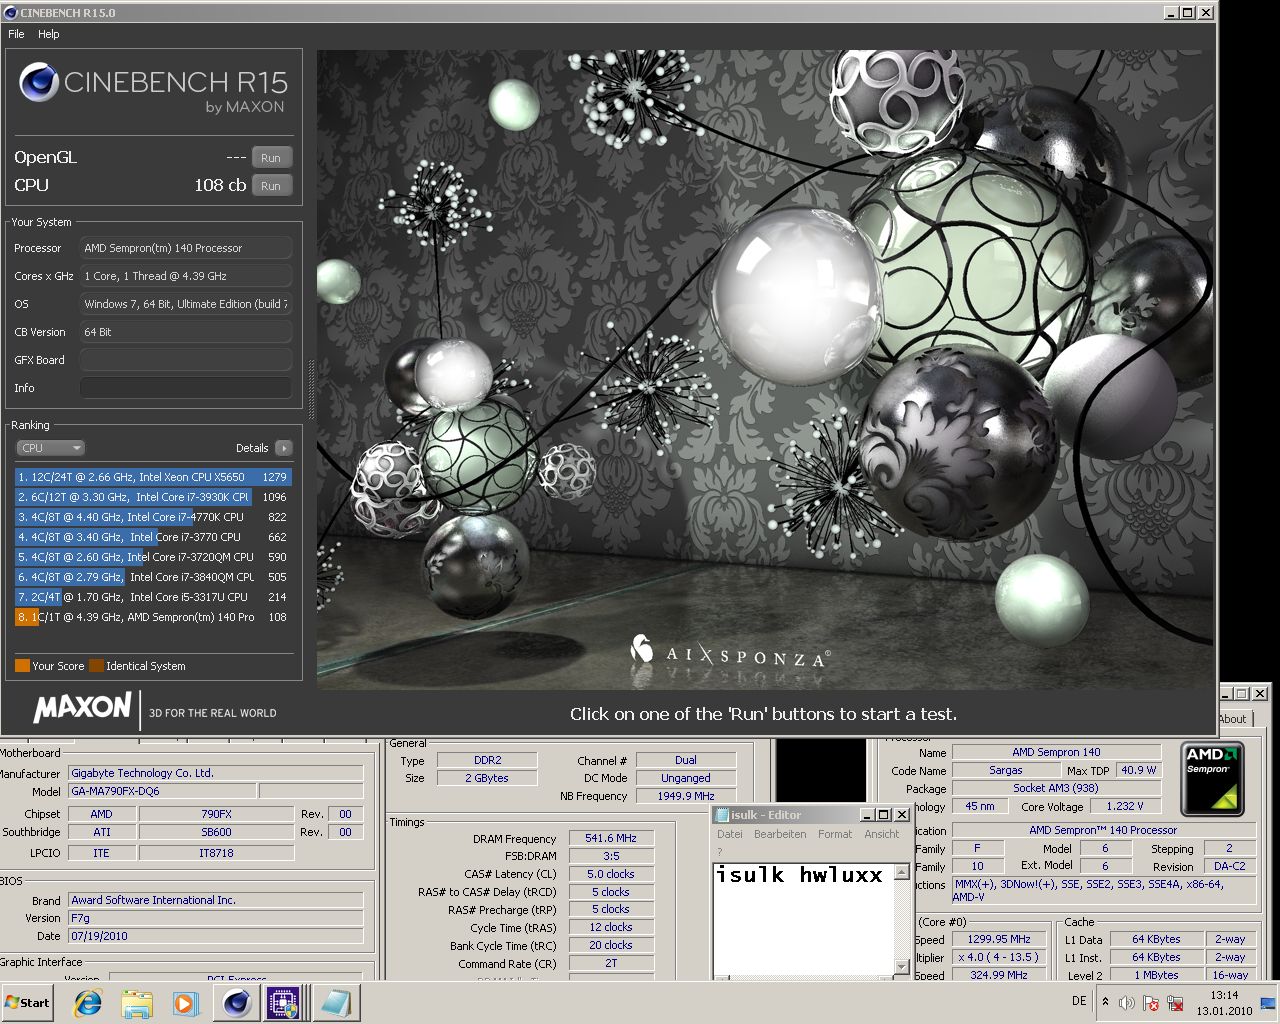Screen dimensions: 1280x1024
Task: Click the DRAM Frequency value 541.6 MHz
Action: pyautogui.click(x=611, y=838)
